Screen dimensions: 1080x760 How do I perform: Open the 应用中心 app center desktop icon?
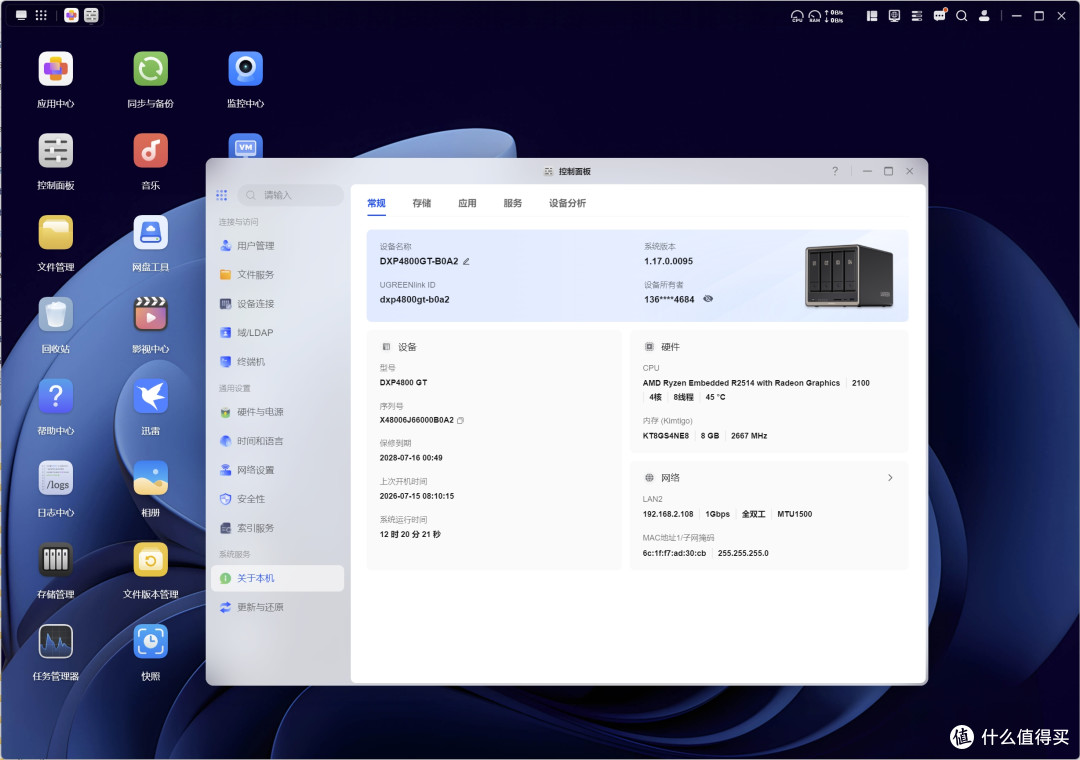[56, 69]
